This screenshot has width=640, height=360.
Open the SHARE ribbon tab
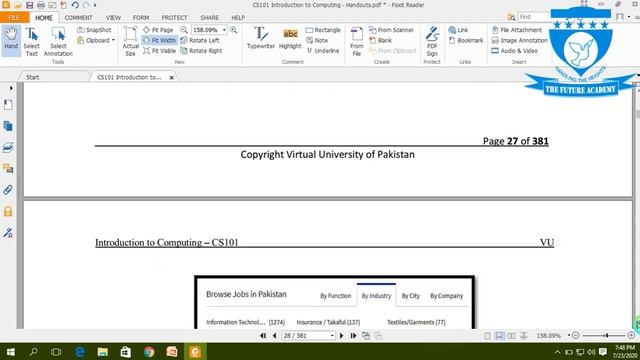pos(209,18)
